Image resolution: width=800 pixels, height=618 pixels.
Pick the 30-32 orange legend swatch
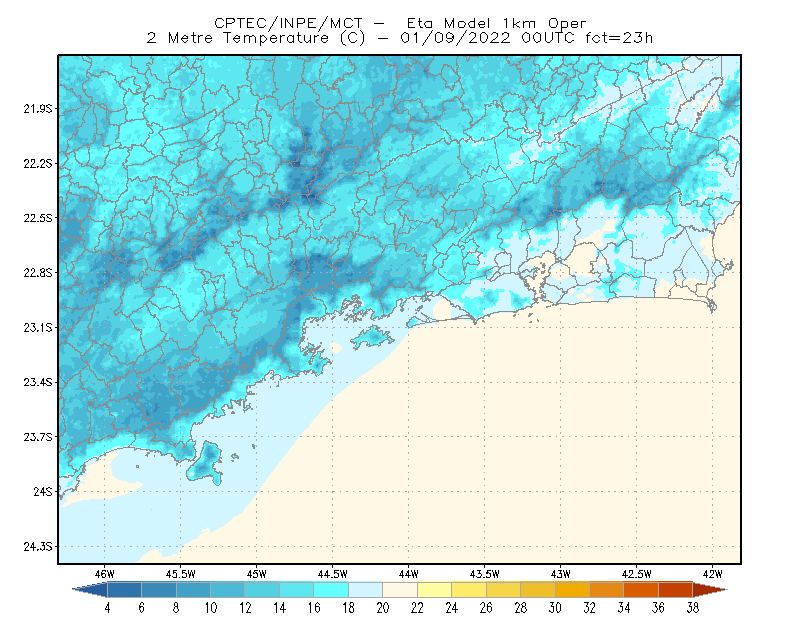click(x=572, y=590)
